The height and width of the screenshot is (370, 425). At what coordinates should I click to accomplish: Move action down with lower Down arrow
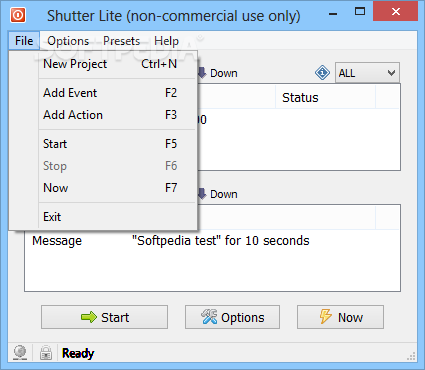pyautogui.click(x=218, y=194)
